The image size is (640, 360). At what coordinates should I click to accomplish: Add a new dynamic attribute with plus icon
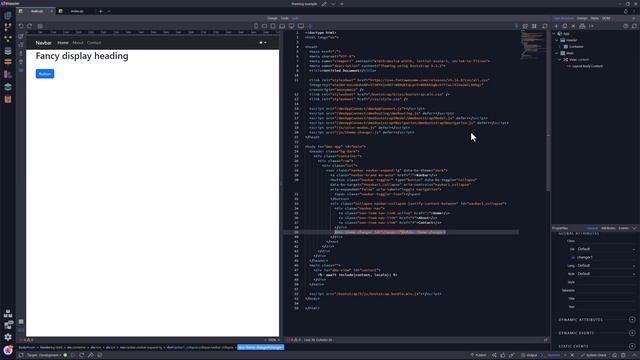click(632, 320)
